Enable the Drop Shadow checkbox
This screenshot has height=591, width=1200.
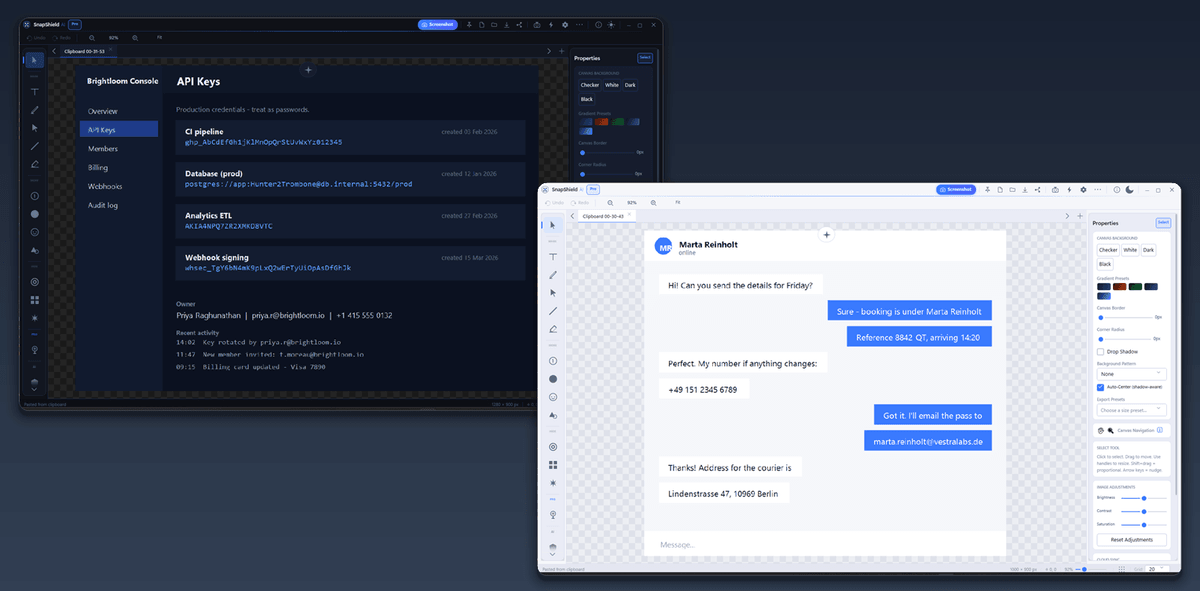point(1100,352)
